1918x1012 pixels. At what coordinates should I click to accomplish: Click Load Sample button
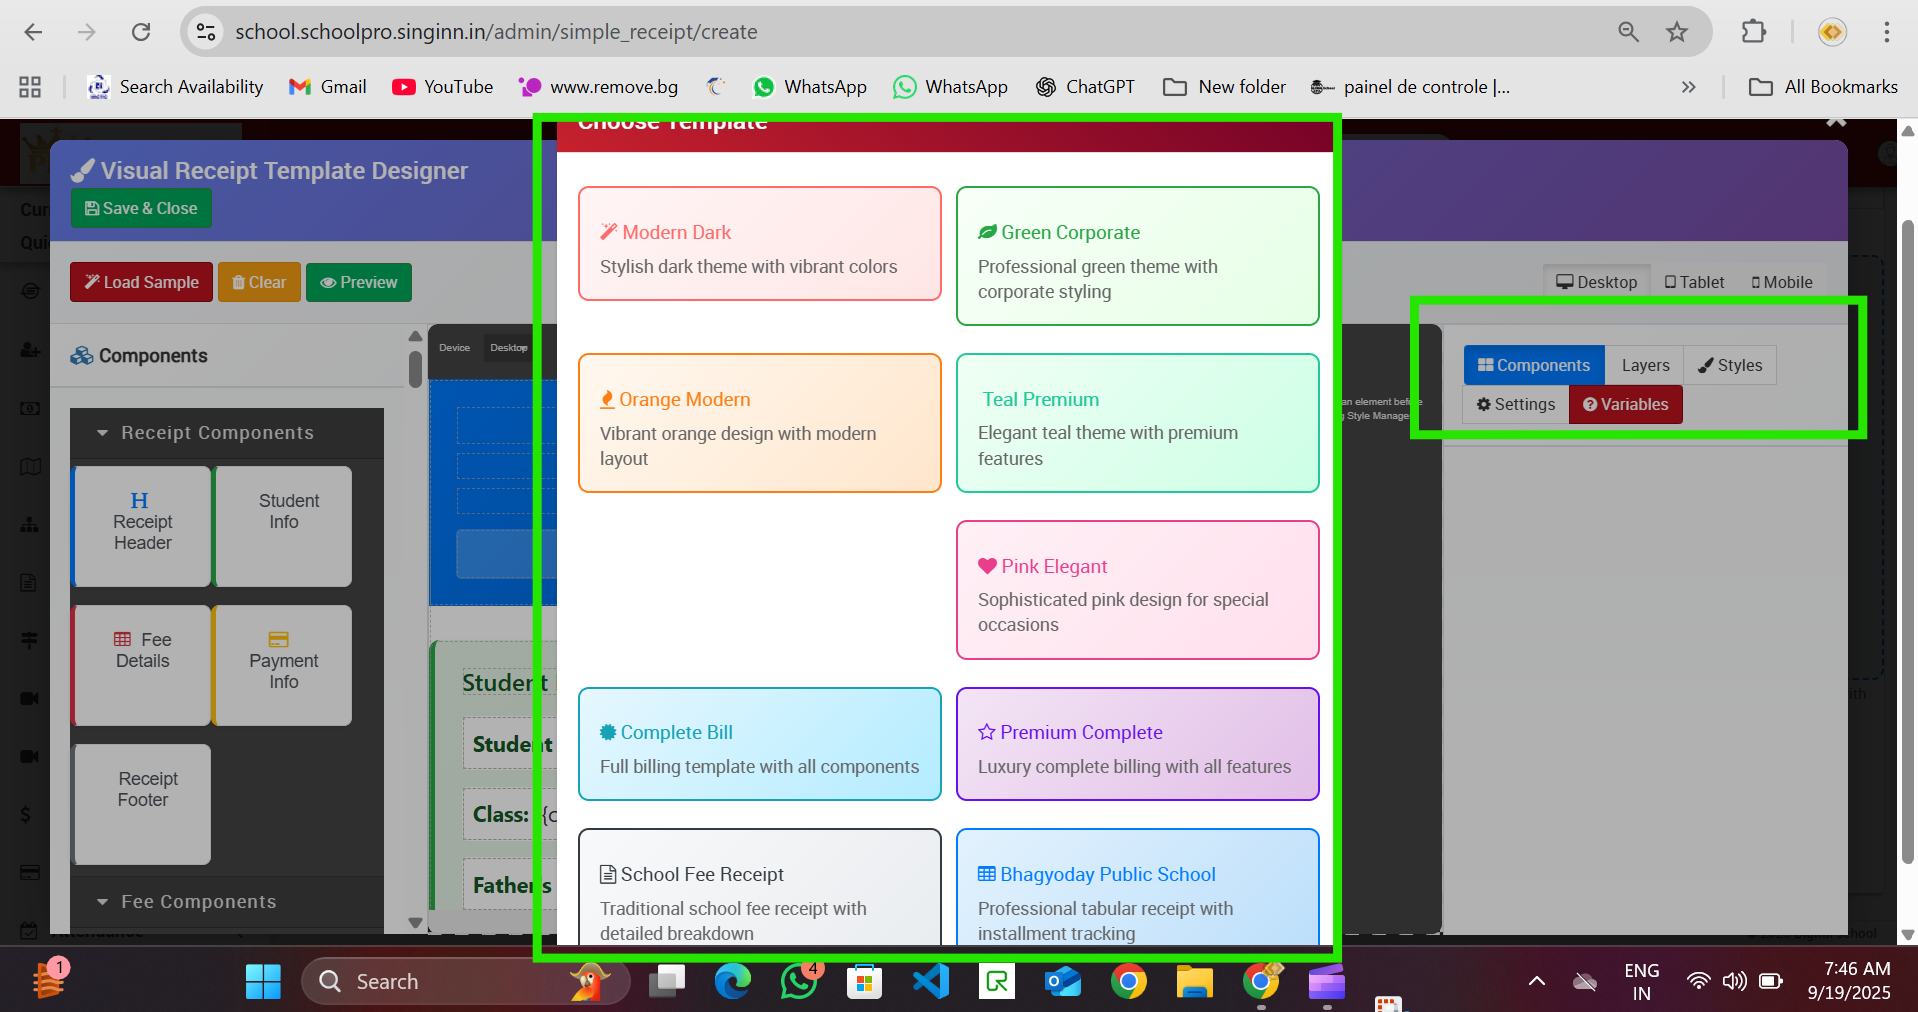coord(141,282)
